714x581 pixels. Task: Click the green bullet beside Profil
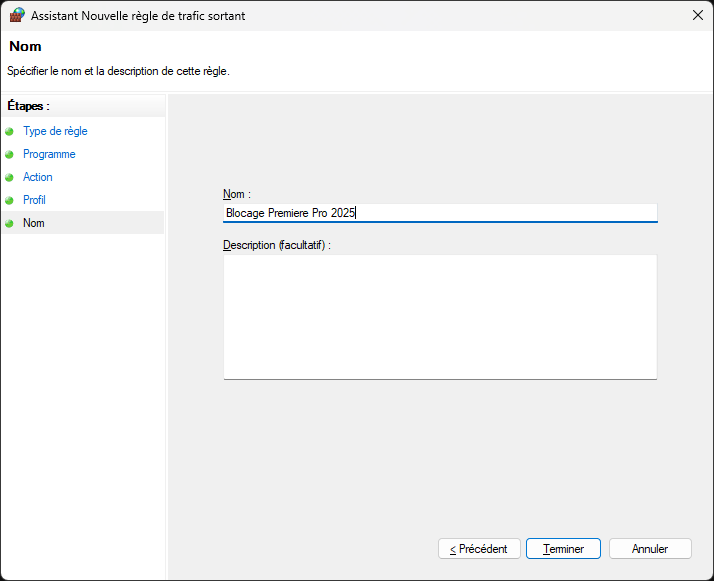(9, 200)
